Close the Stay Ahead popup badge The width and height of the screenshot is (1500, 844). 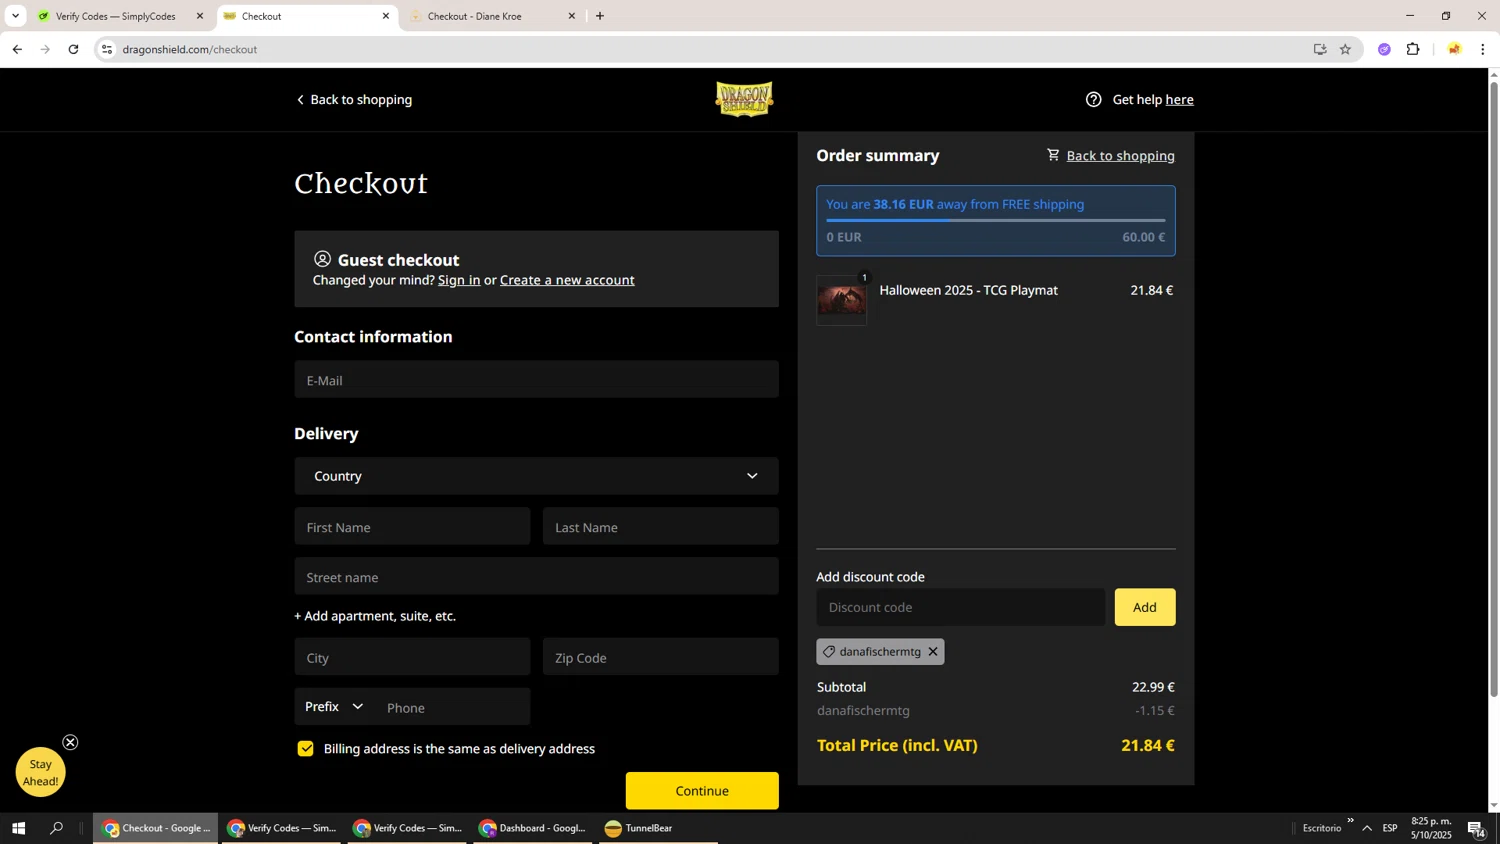(70, 742)
